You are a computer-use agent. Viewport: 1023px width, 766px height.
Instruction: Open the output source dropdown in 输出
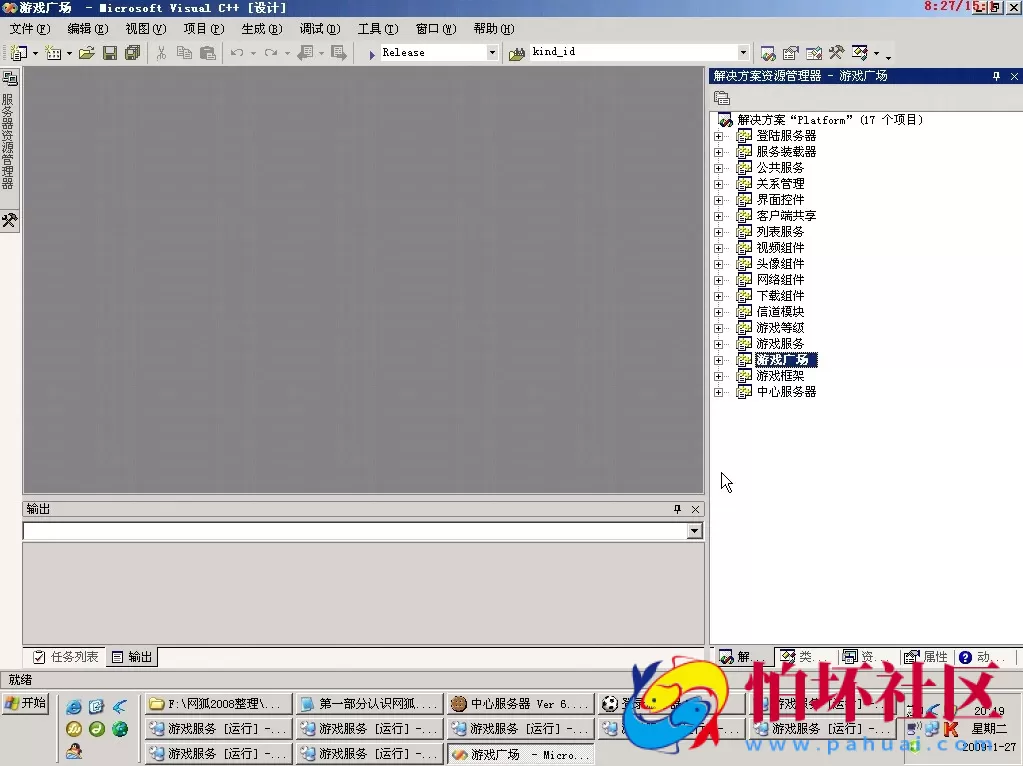pos(694,531)
